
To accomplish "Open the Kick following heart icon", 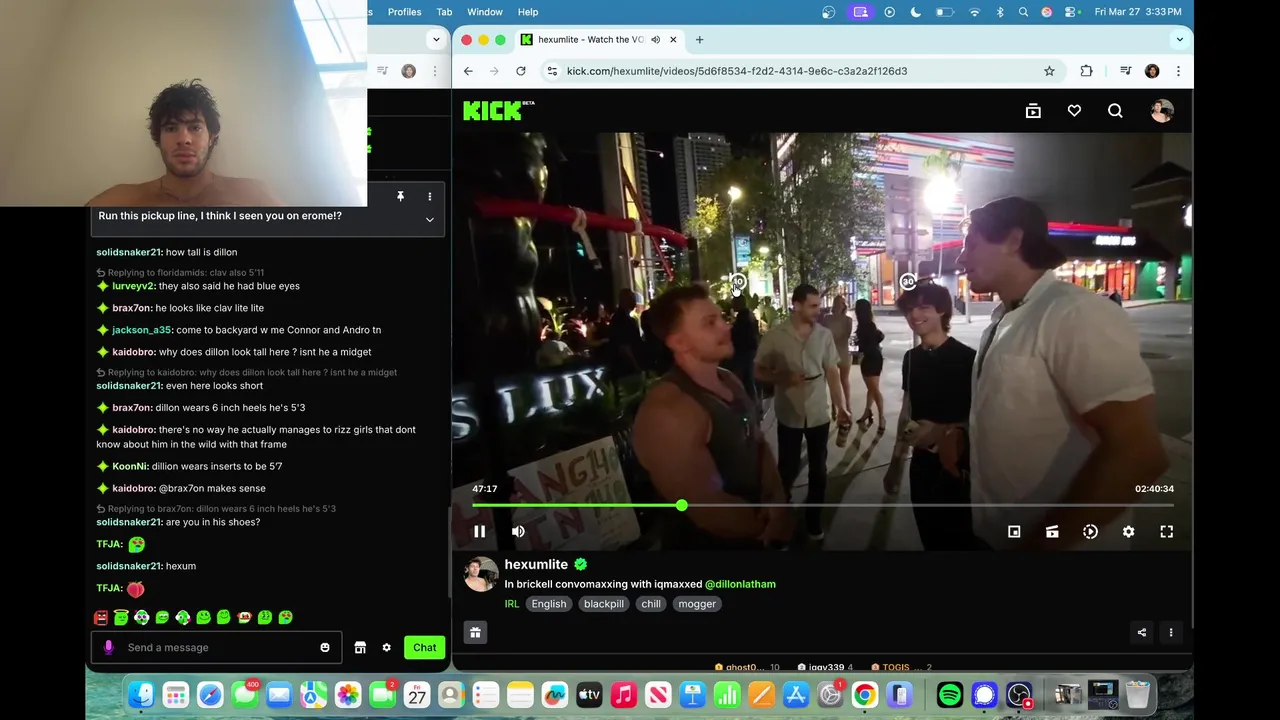I will coord(1074,111).
